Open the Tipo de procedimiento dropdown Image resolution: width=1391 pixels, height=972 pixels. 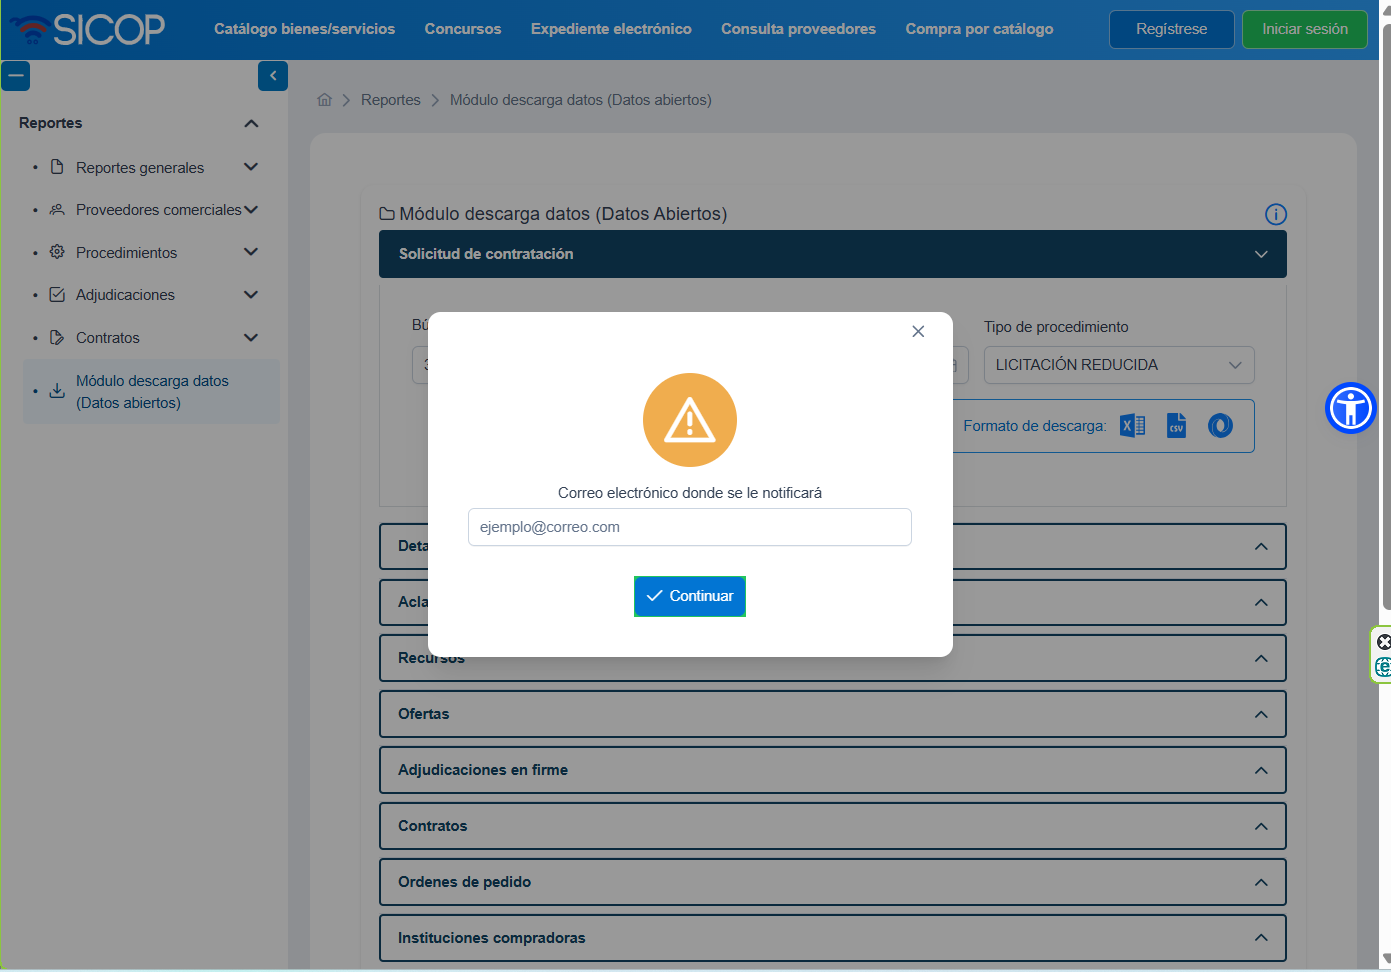click(1118, 365)
